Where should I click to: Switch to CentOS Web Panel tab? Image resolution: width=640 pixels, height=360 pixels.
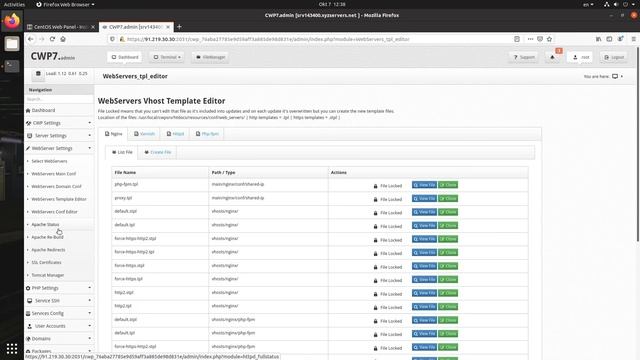61,27
